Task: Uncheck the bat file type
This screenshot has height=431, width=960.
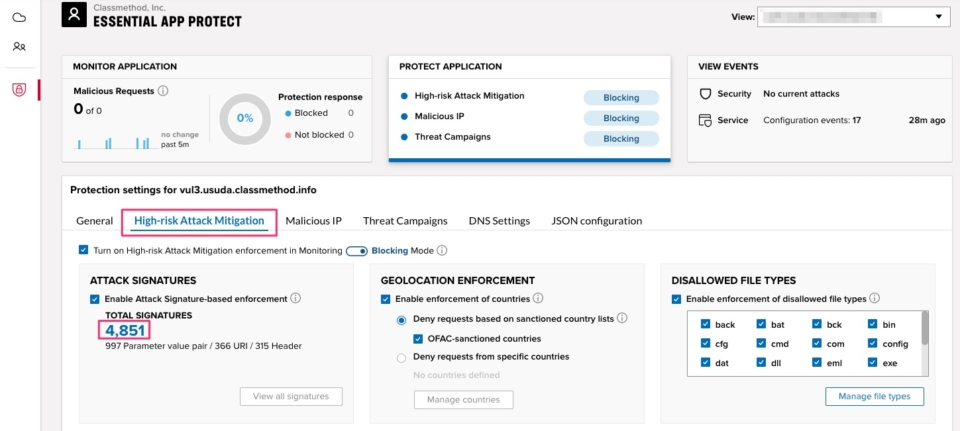Action: (x=761, y=324)
